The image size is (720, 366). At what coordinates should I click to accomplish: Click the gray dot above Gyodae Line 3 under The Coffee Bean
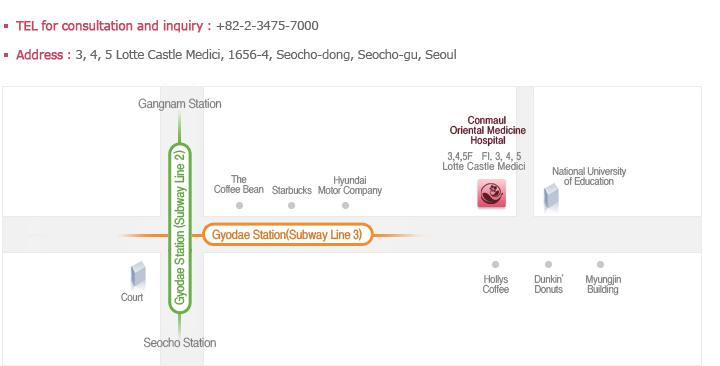click(x=239, y=206)
